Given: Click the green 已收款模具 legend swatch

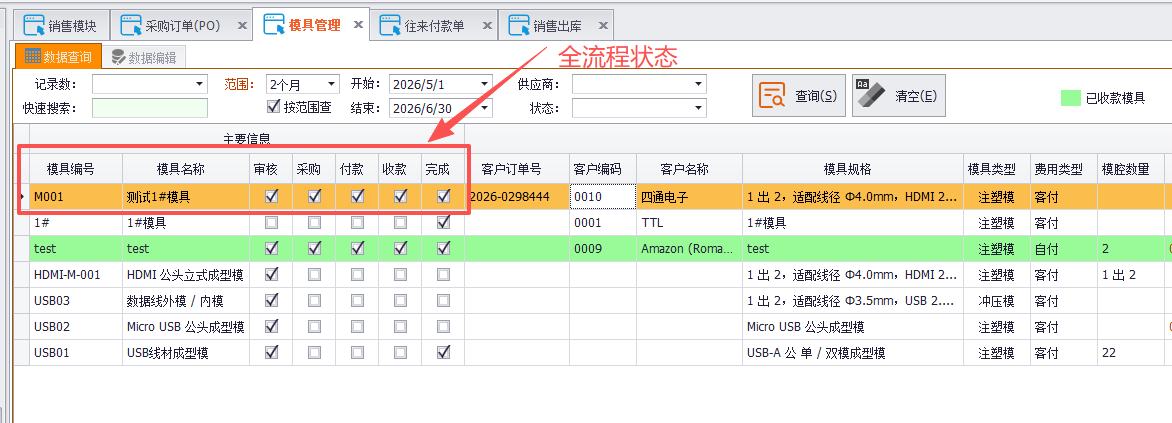Looking at the screenshot, I should click(x=1071, y=98).
